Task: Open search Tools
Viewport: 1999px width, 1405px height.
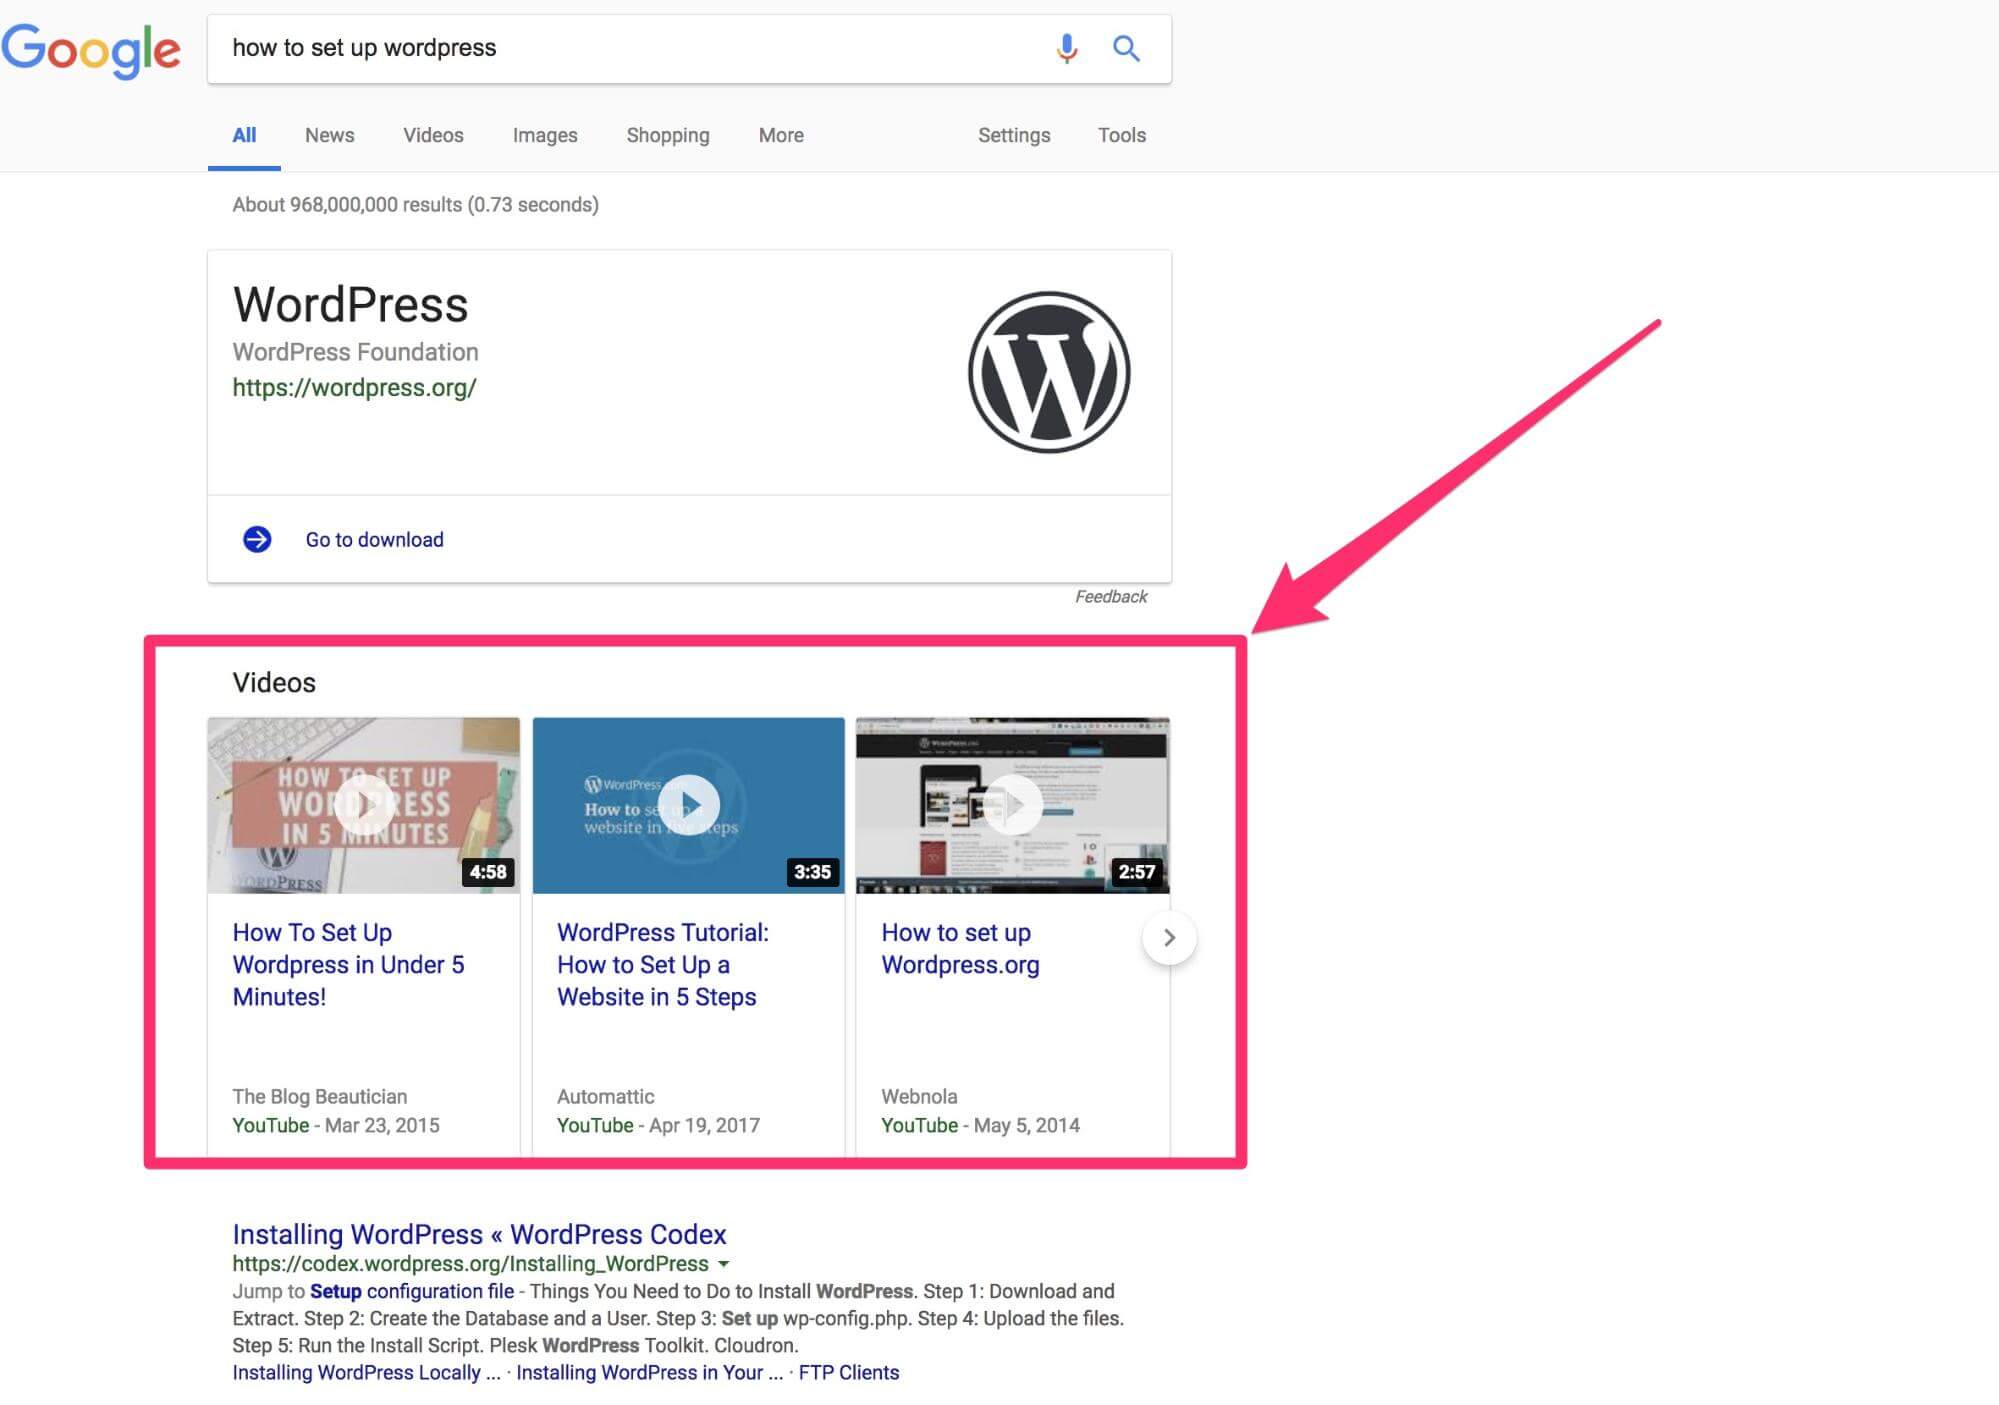Action: click(1122, 135)
